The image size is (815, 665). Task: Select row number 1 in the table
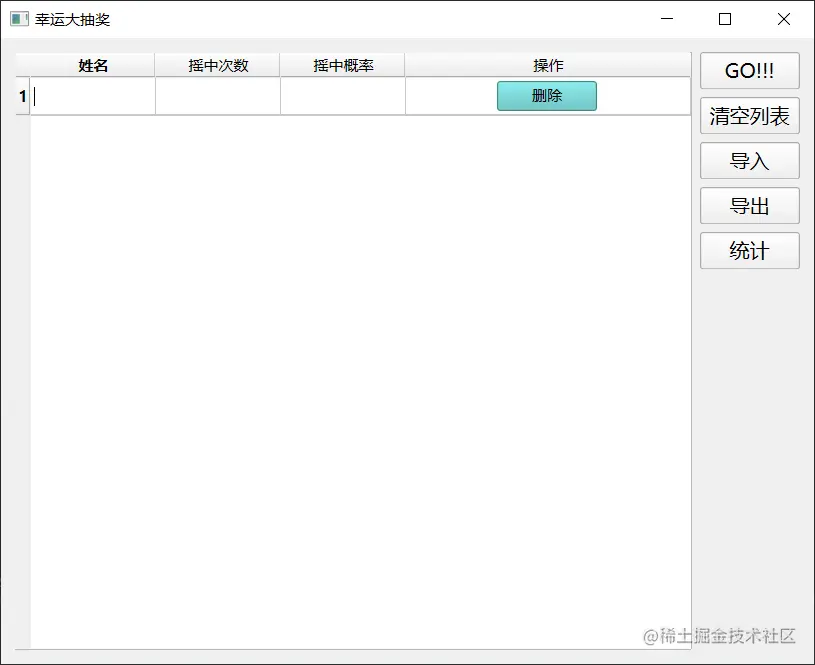pyautogui.click(x=21, y=96)
